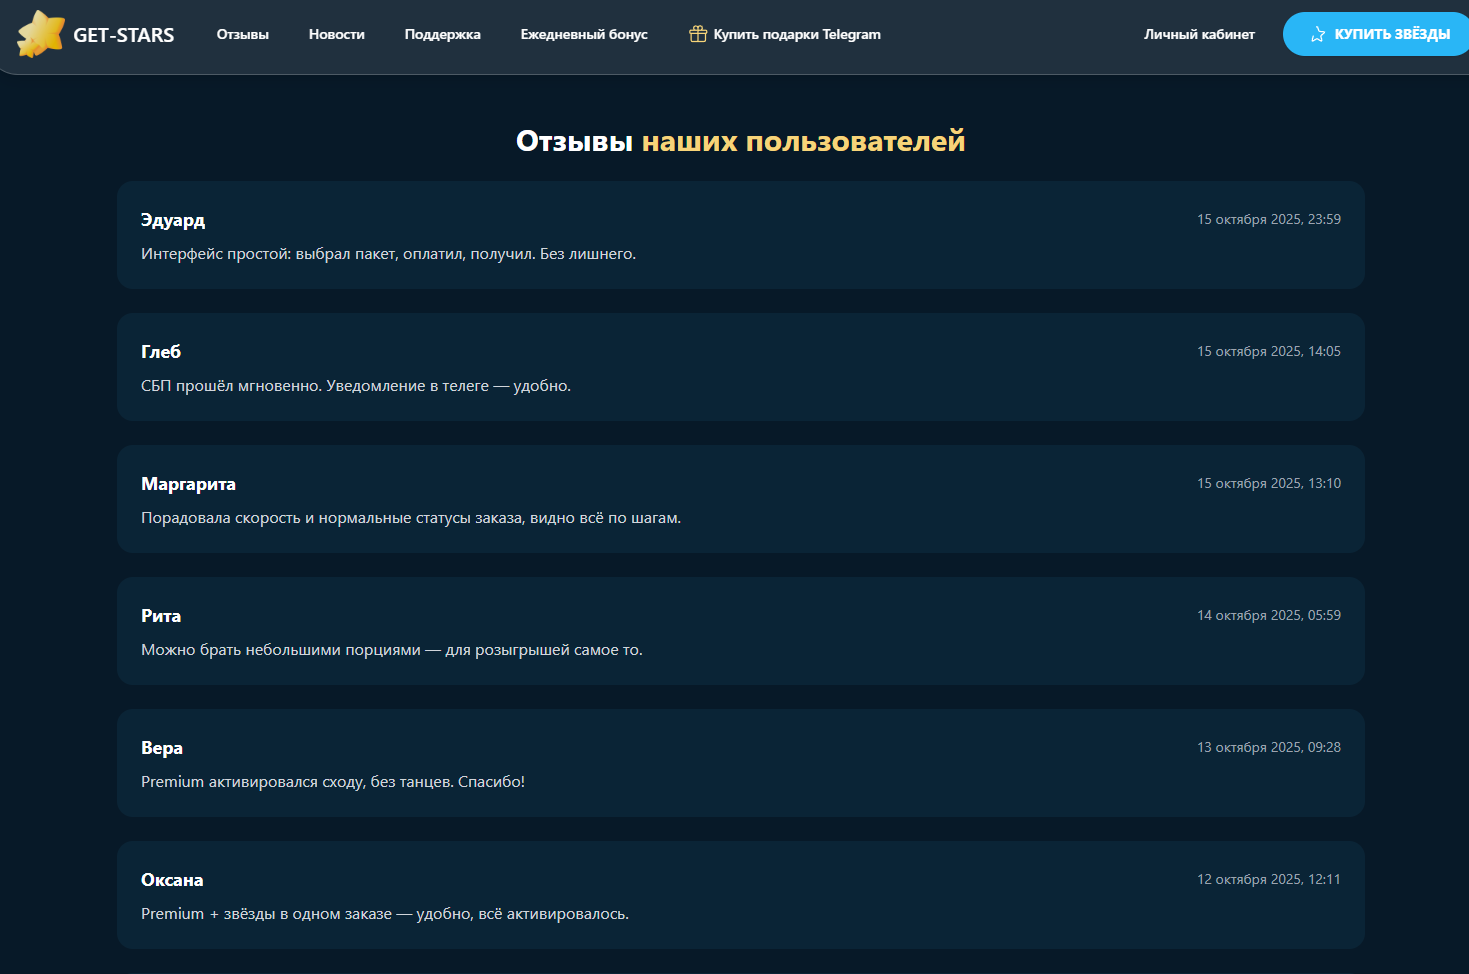
Task: Click the 12 октября 2025, 12:11 timestamp
Action: [x=1268, y=879]
